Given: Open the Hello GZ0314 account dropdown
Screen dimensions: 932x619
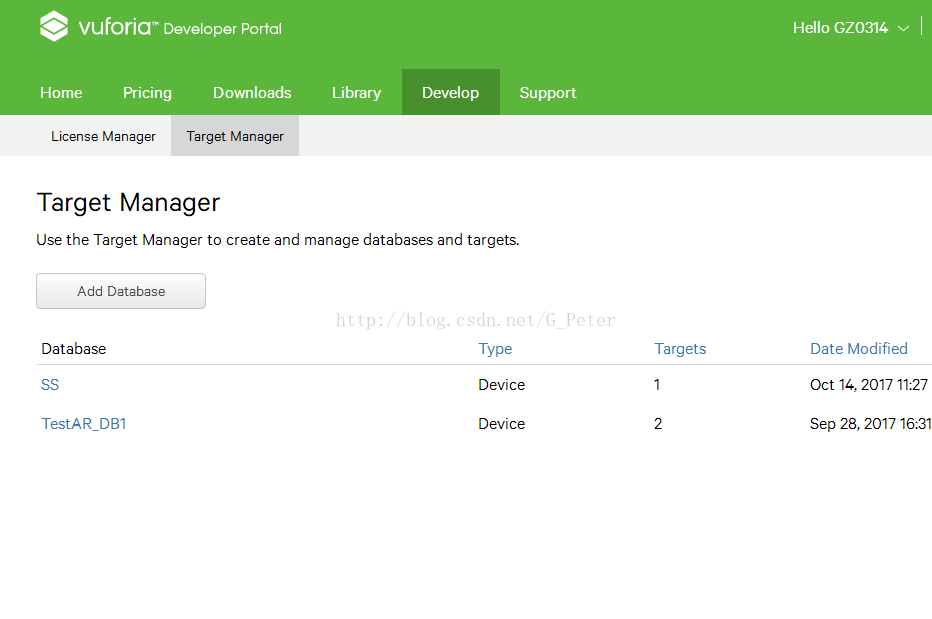Looking at the screenshot, I should [851, 28].
